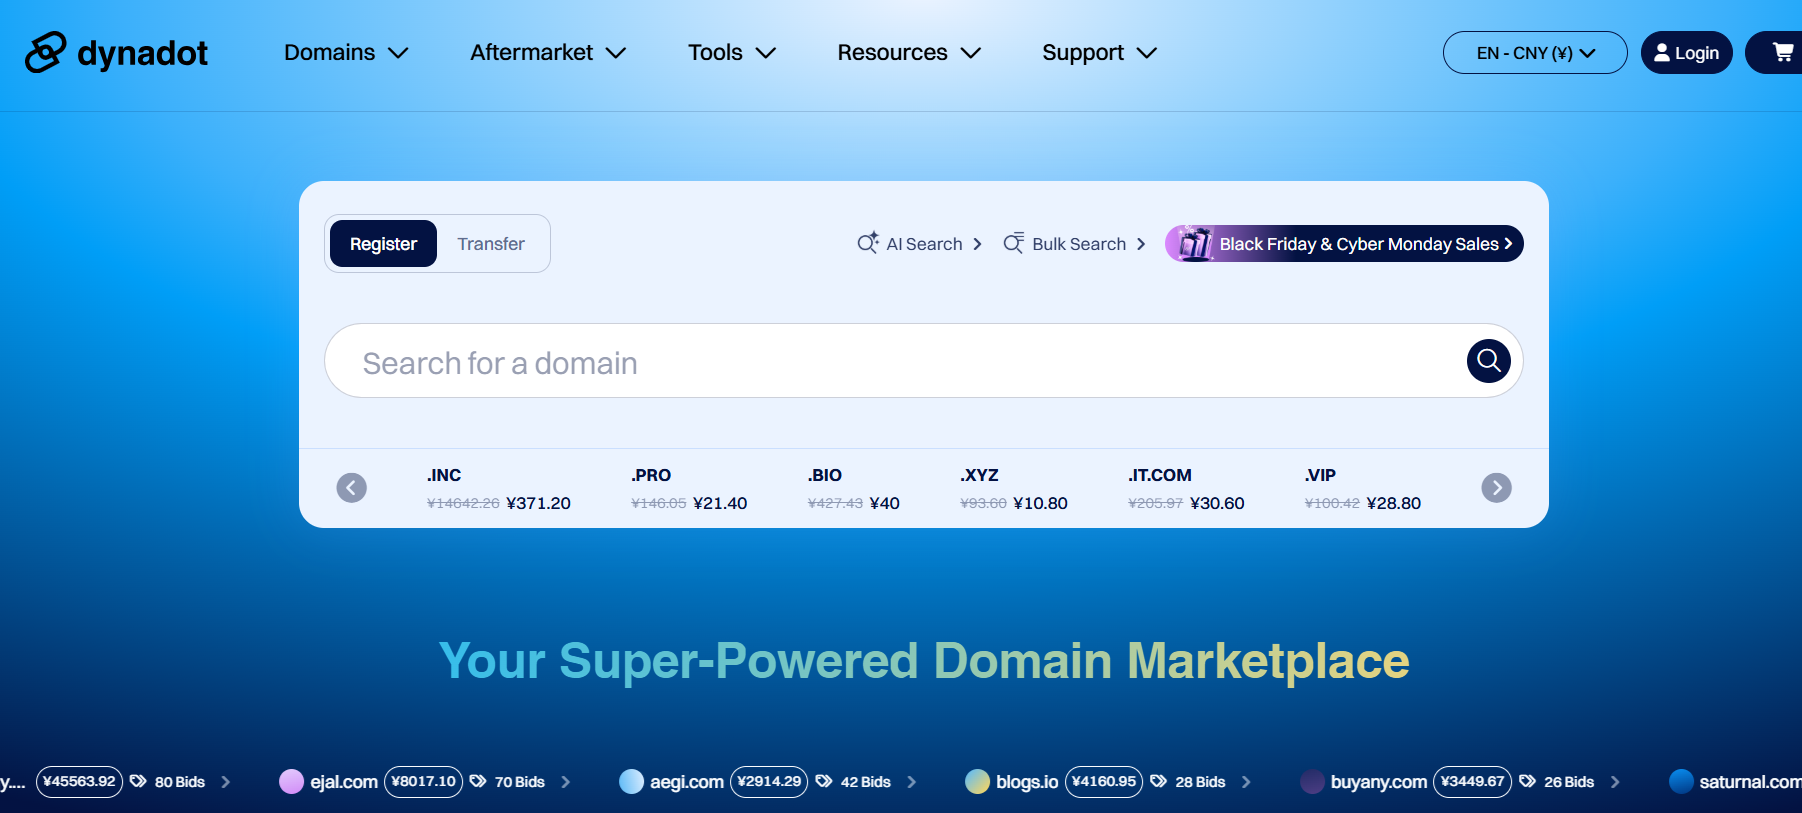Open the shopping cart
The width and height of the screenshot is (1802, 813).
[x=1782, y=52]
